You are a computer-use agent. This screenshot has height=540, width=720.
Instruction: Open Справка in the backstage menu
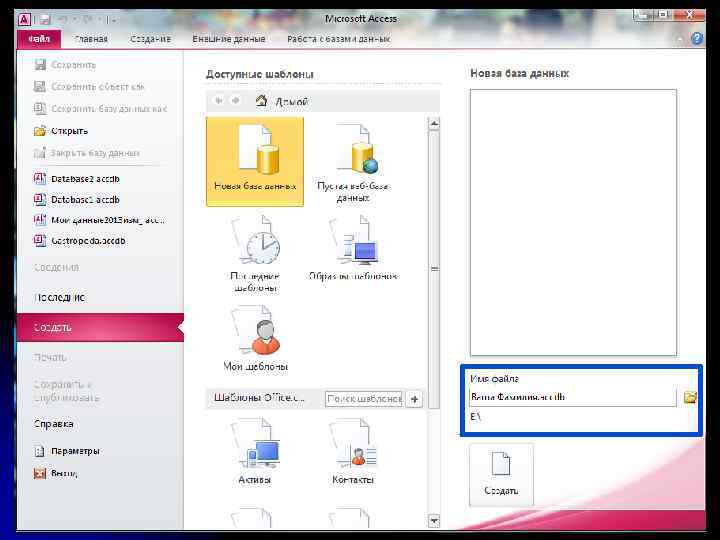coord(53,424)
